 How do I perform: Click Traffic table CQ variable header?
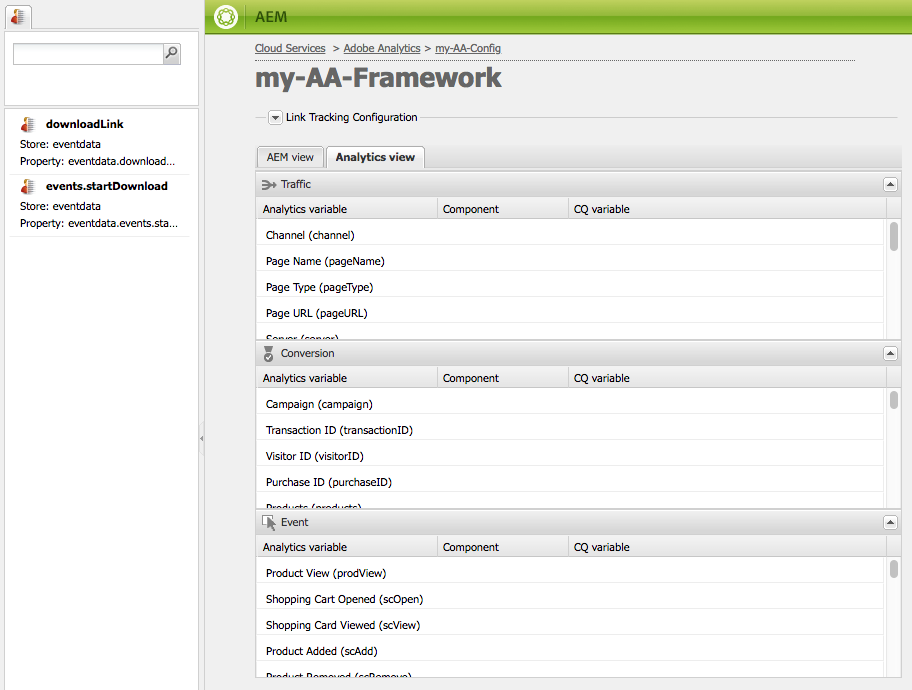tap(727, 209)
